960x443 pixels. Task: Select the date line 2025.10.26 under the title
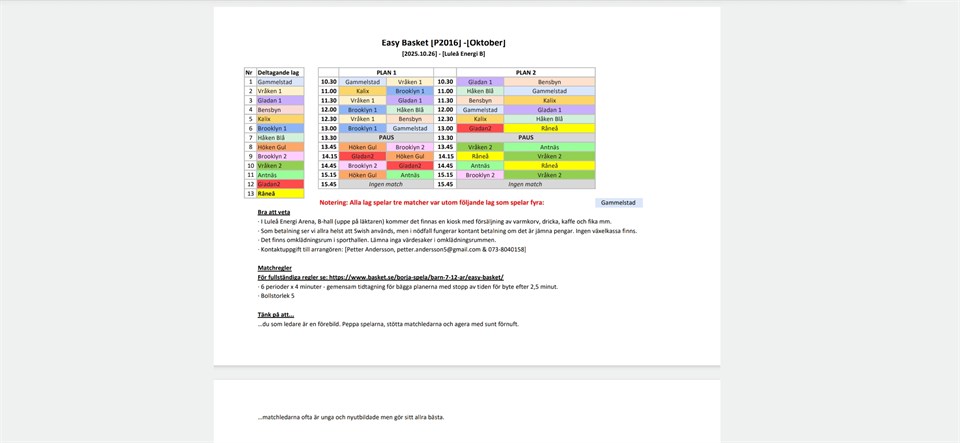click(443, 54)
